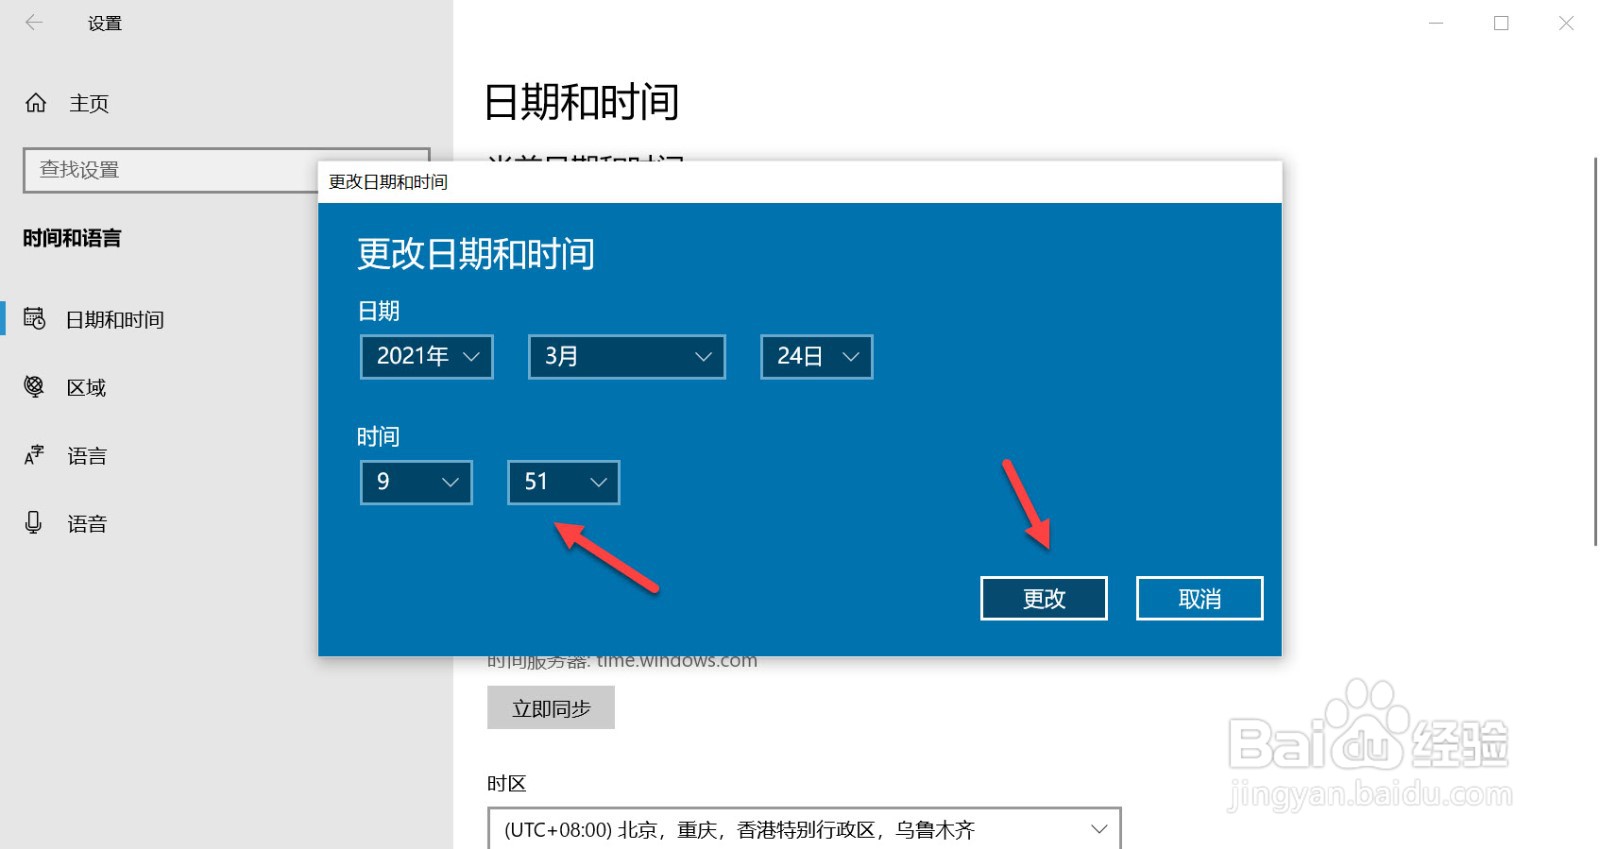Click the 区域 globe icon
This screenshot has height=849, width=1600.
pos(35,387)
